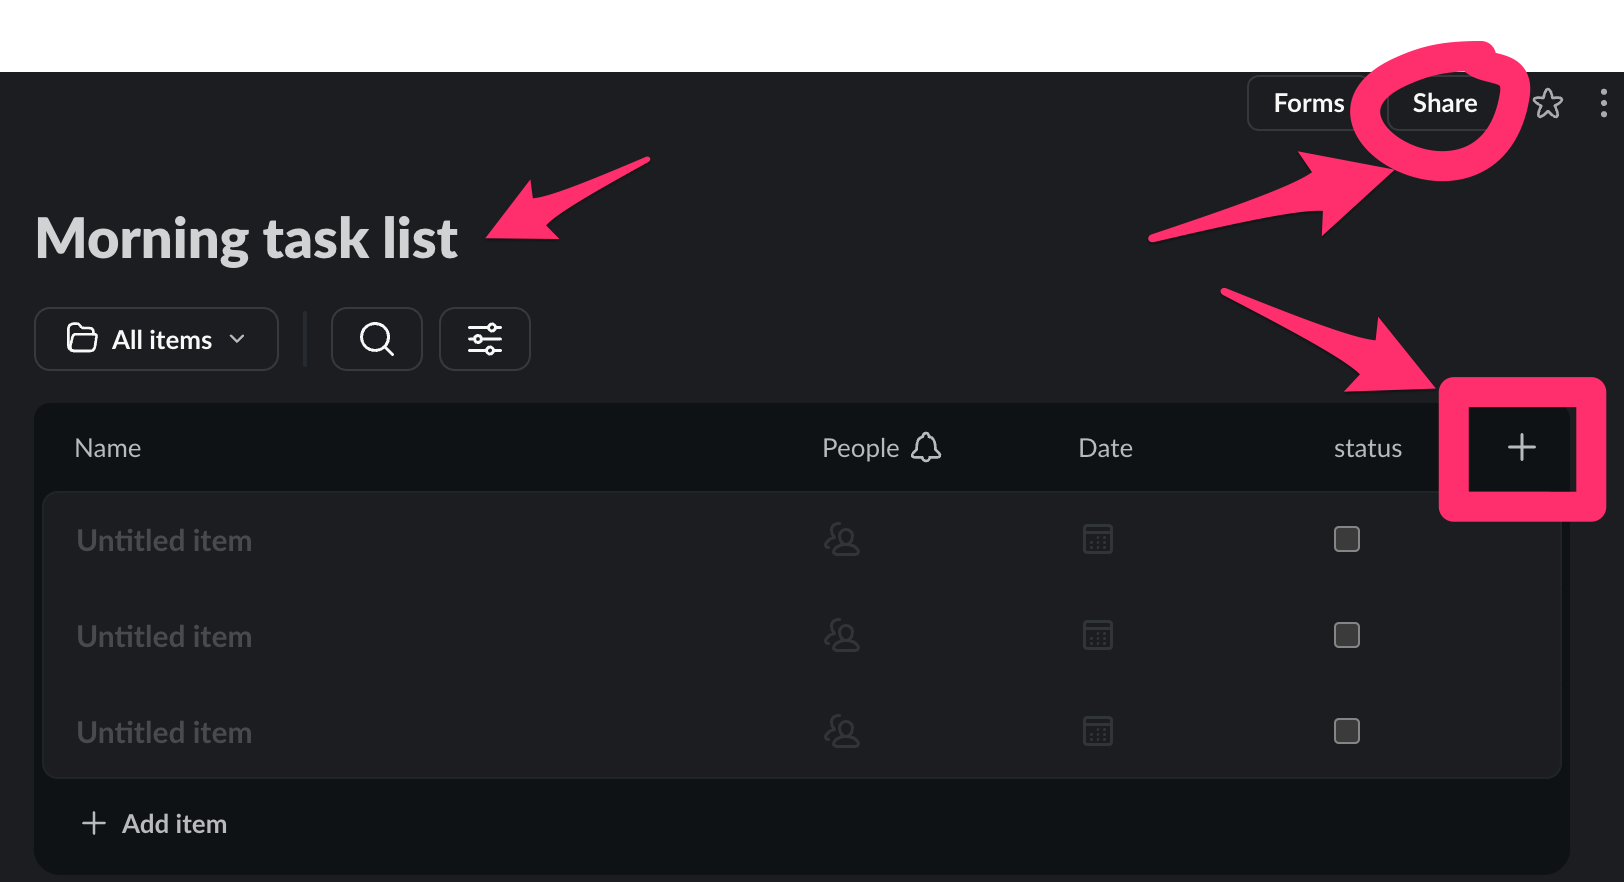This screenshot has height=882, width=1624.
Task: Select the filter settings icon
Action: (x=484, y=338)
